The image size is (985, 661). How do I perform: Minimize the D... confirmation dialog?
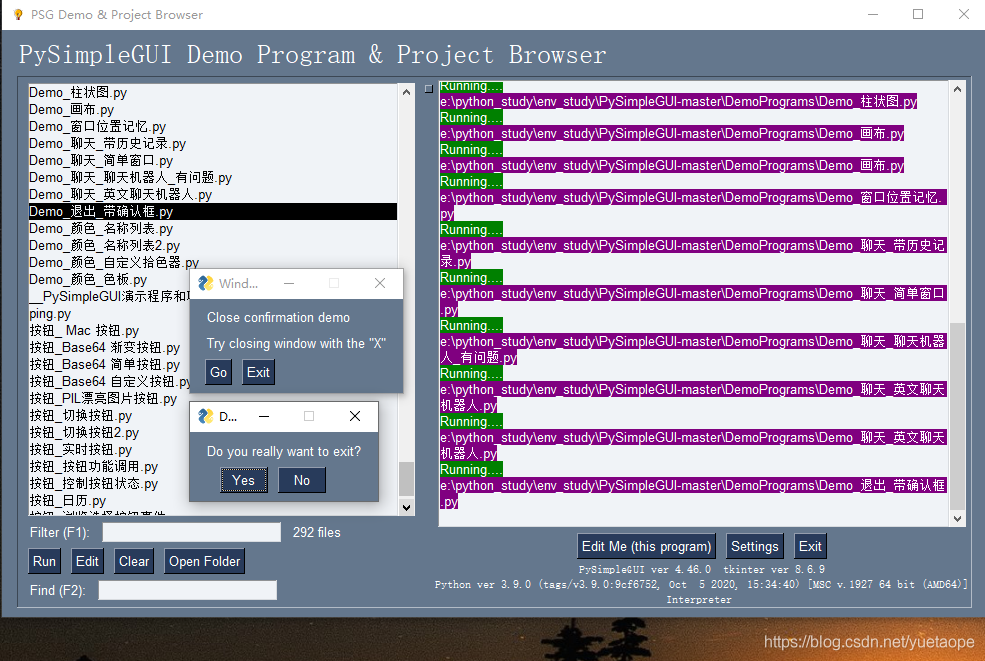(x=264, y=416)
